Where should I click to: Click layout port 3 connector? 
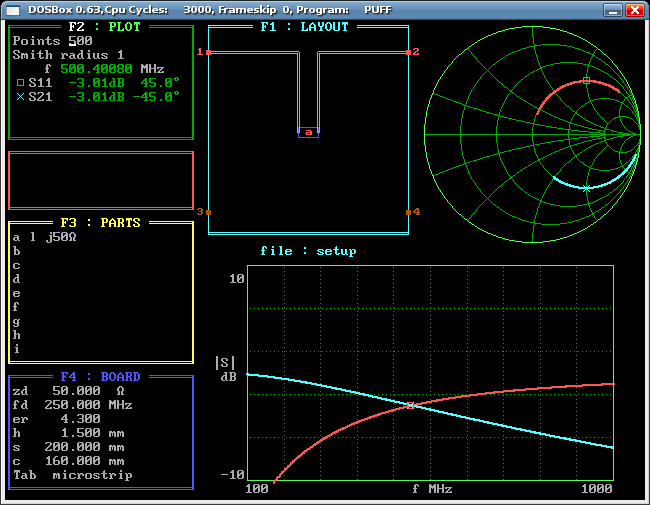[x=209, y=212]
